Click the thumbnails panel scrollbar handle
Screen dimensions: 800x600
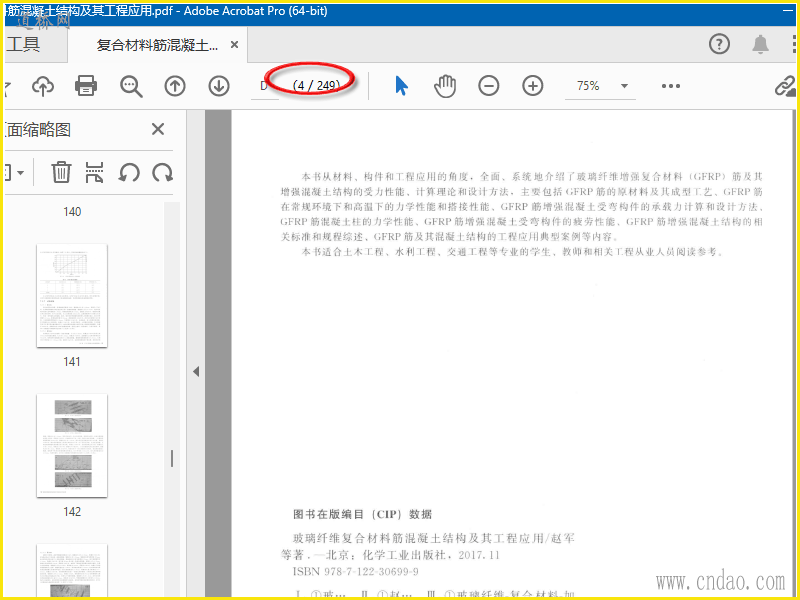[172, 458]
